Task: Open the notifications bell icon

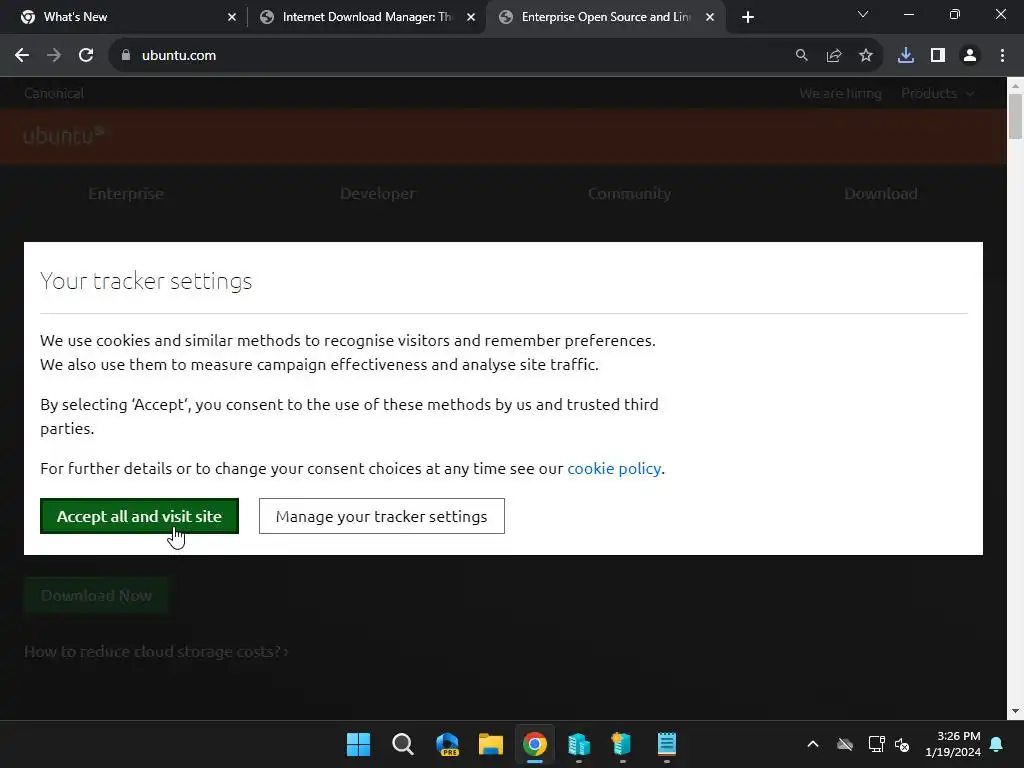Action: pos(997,744)
